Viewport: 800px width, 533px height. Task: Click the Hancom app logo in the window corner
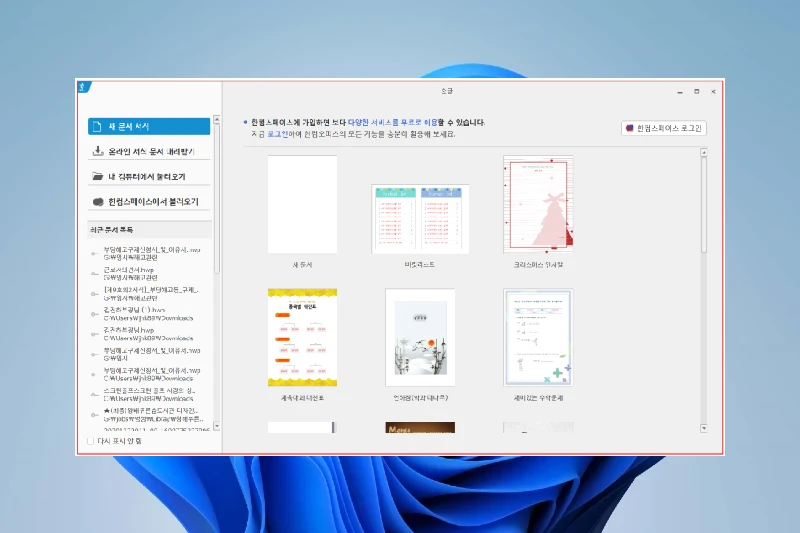click(x=83, y=87)
